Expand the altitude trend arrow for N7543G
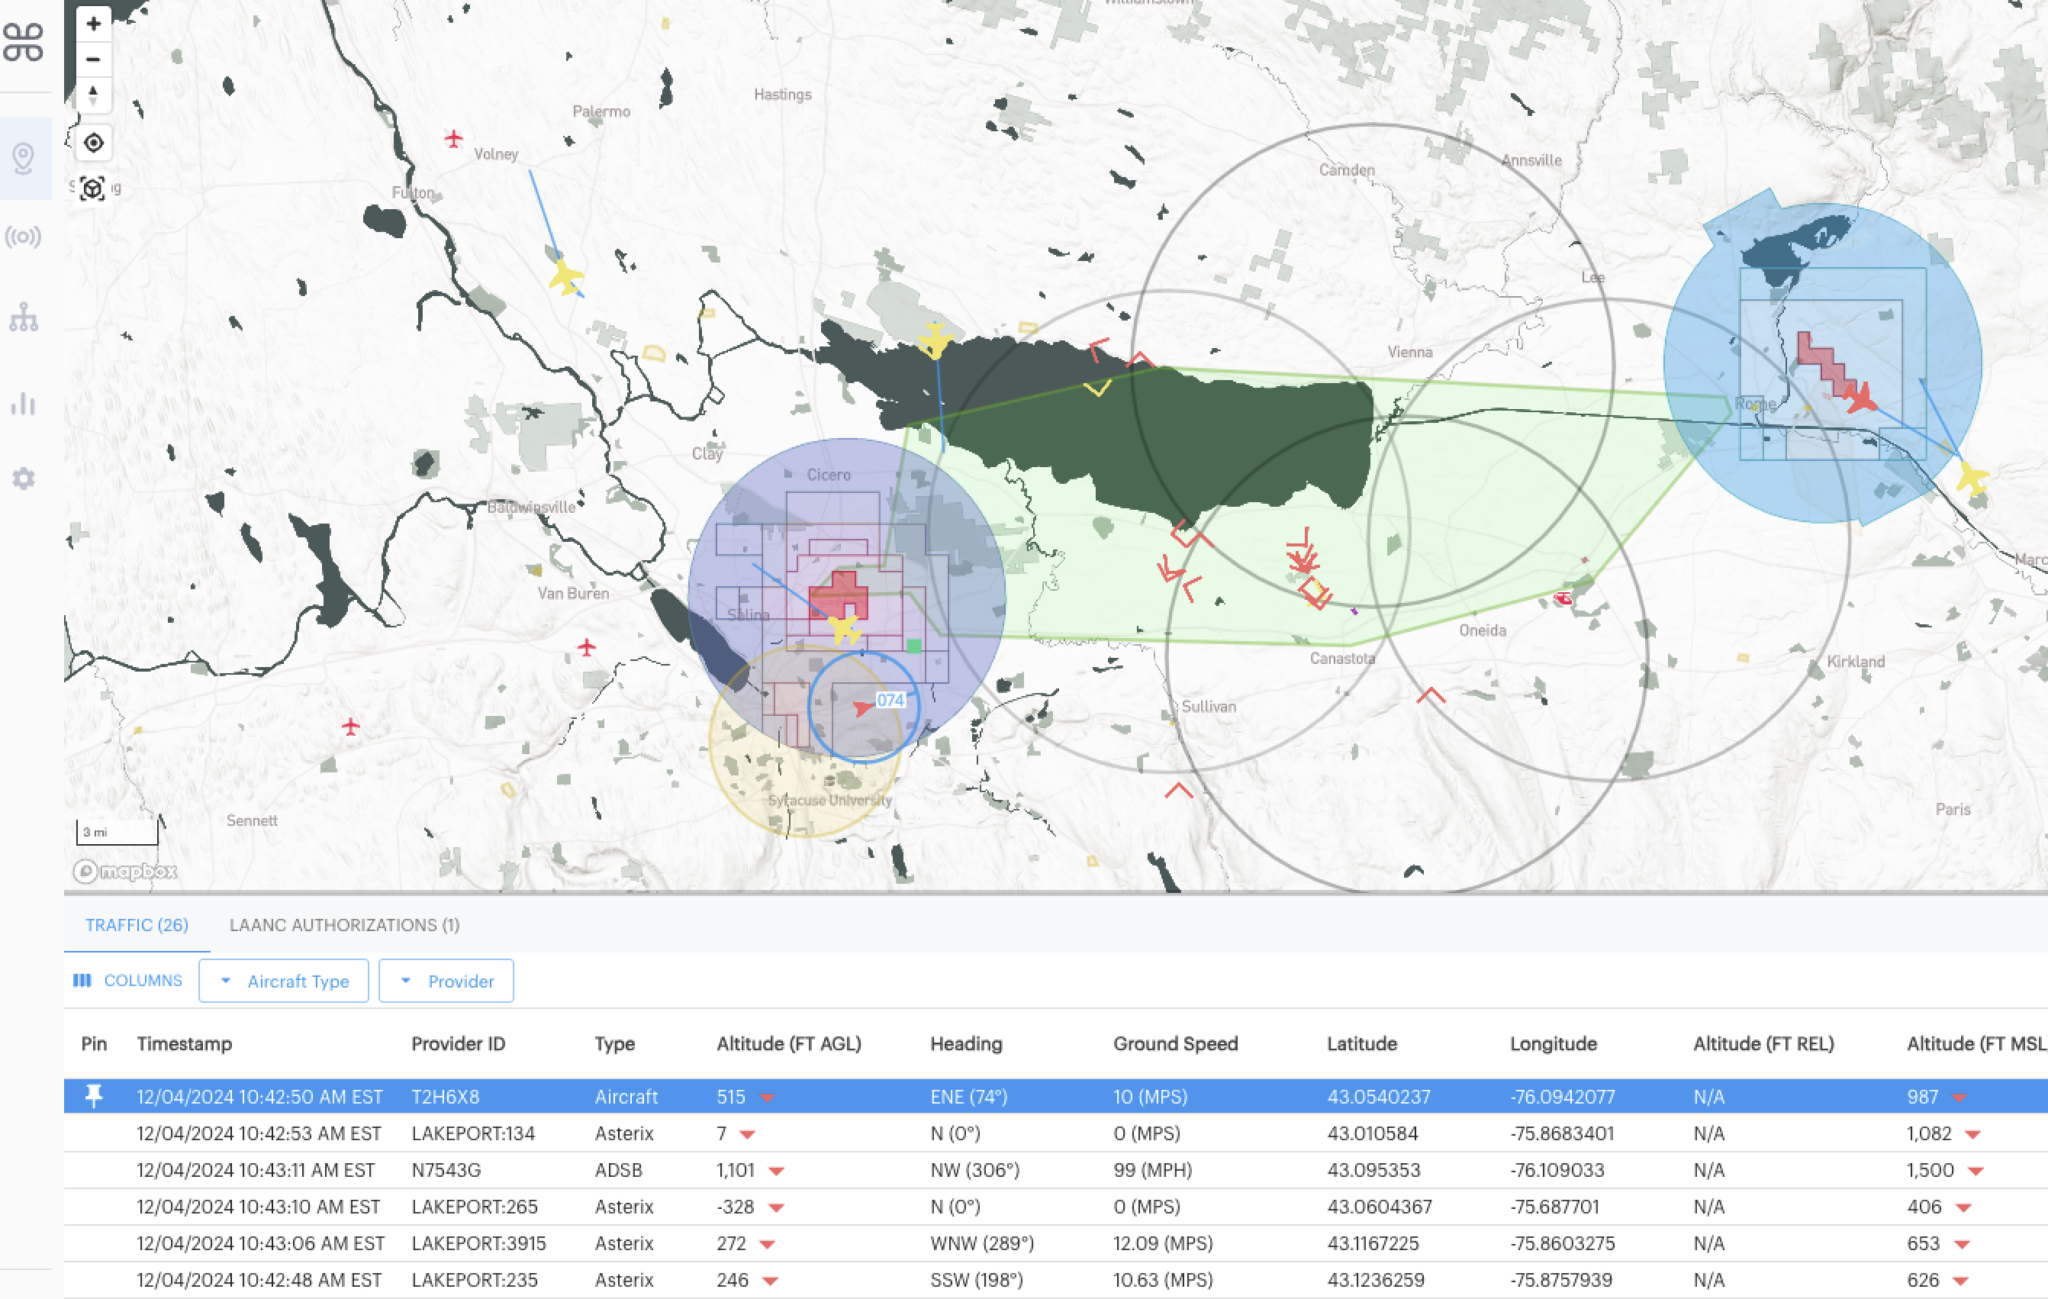The image size is (2048, 1299). point(779,1170)
